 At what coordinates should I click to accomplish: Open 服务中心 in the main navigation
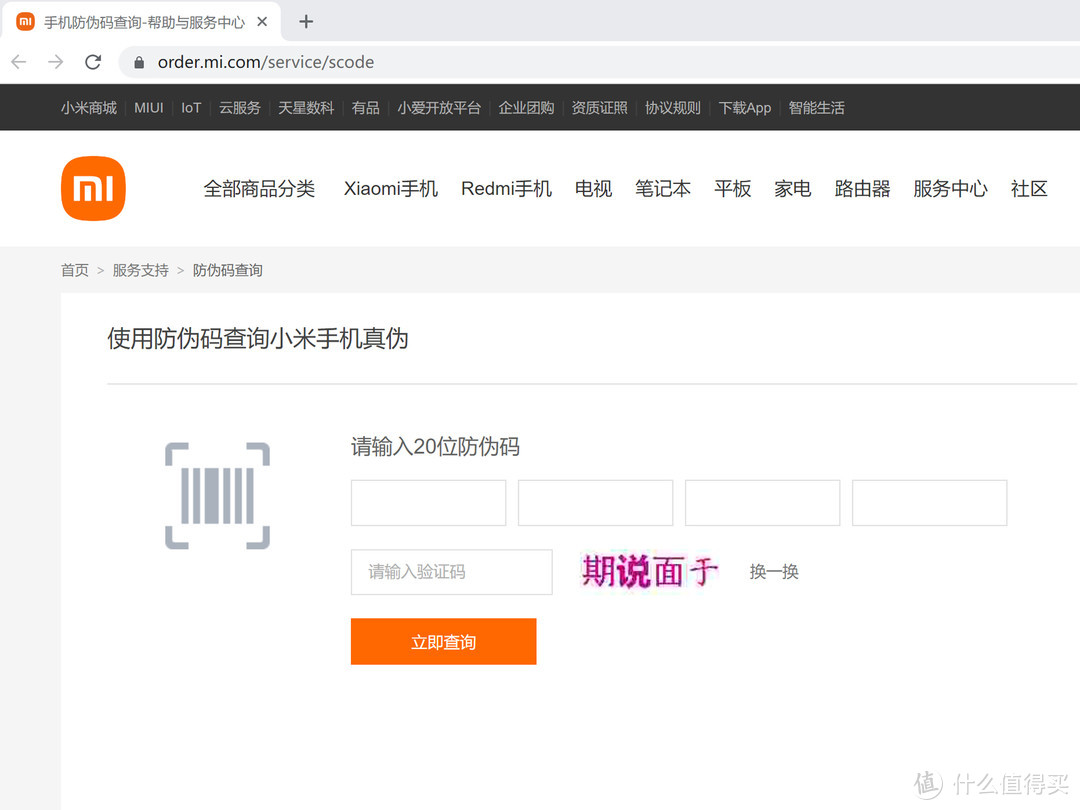[951, 189]
